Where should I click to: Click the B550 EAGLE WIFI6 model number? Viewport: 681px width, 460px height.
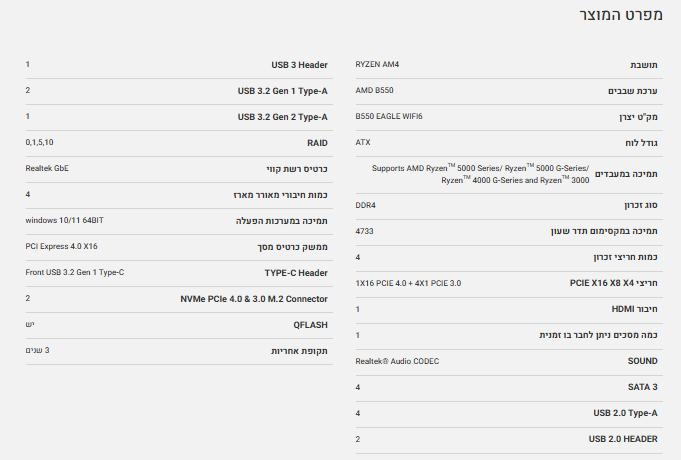pos(388,117)
